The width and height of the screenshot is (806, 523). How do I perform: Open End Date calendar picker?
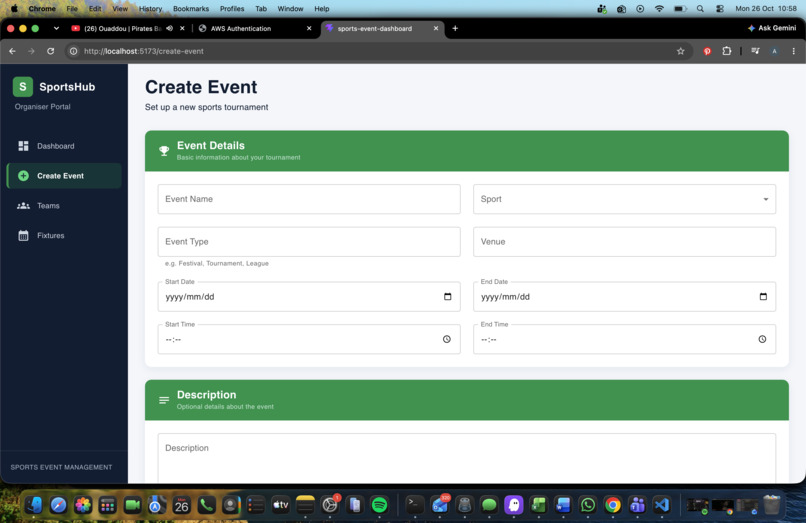(763, 297)
